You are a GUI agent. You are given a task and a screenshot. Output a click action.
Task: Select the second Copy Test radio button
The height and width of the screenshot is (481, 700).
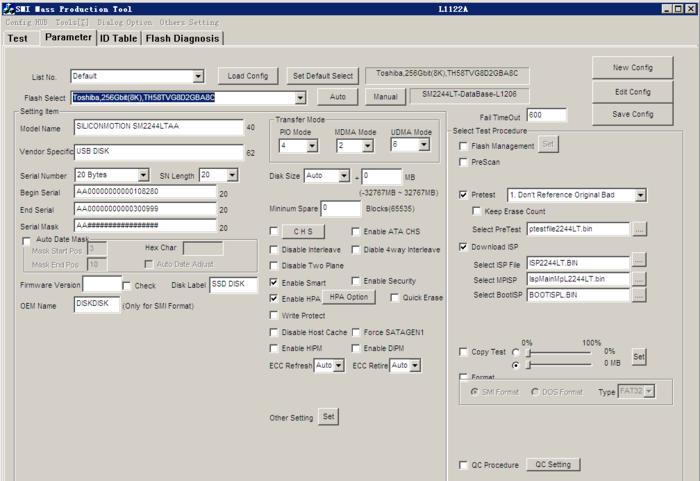tap(516, 365)
